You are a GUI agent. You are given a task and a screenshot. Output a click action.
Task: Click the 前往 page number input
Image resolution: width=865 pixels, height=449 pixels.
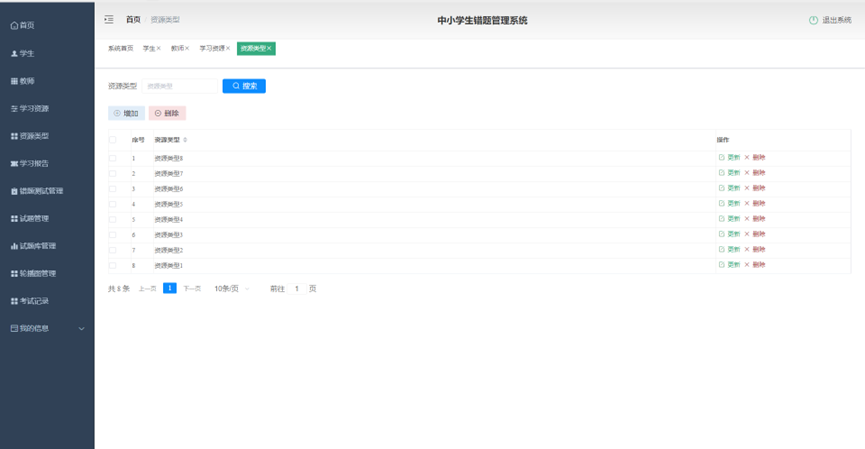click(x=297, y=289)
